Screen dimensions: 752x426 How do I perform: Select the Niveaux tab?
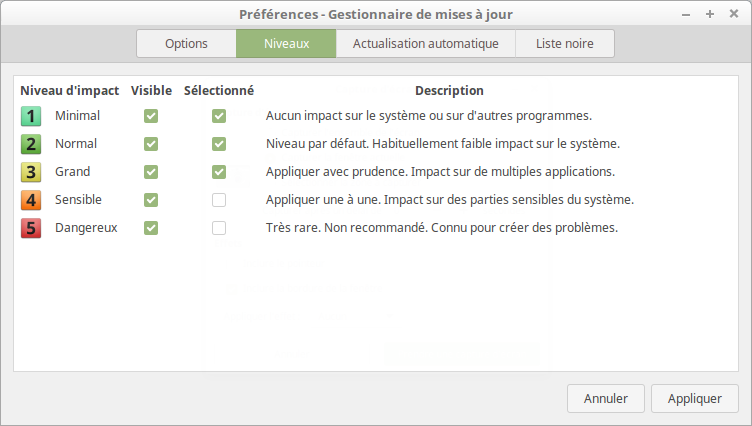(286, 44)
